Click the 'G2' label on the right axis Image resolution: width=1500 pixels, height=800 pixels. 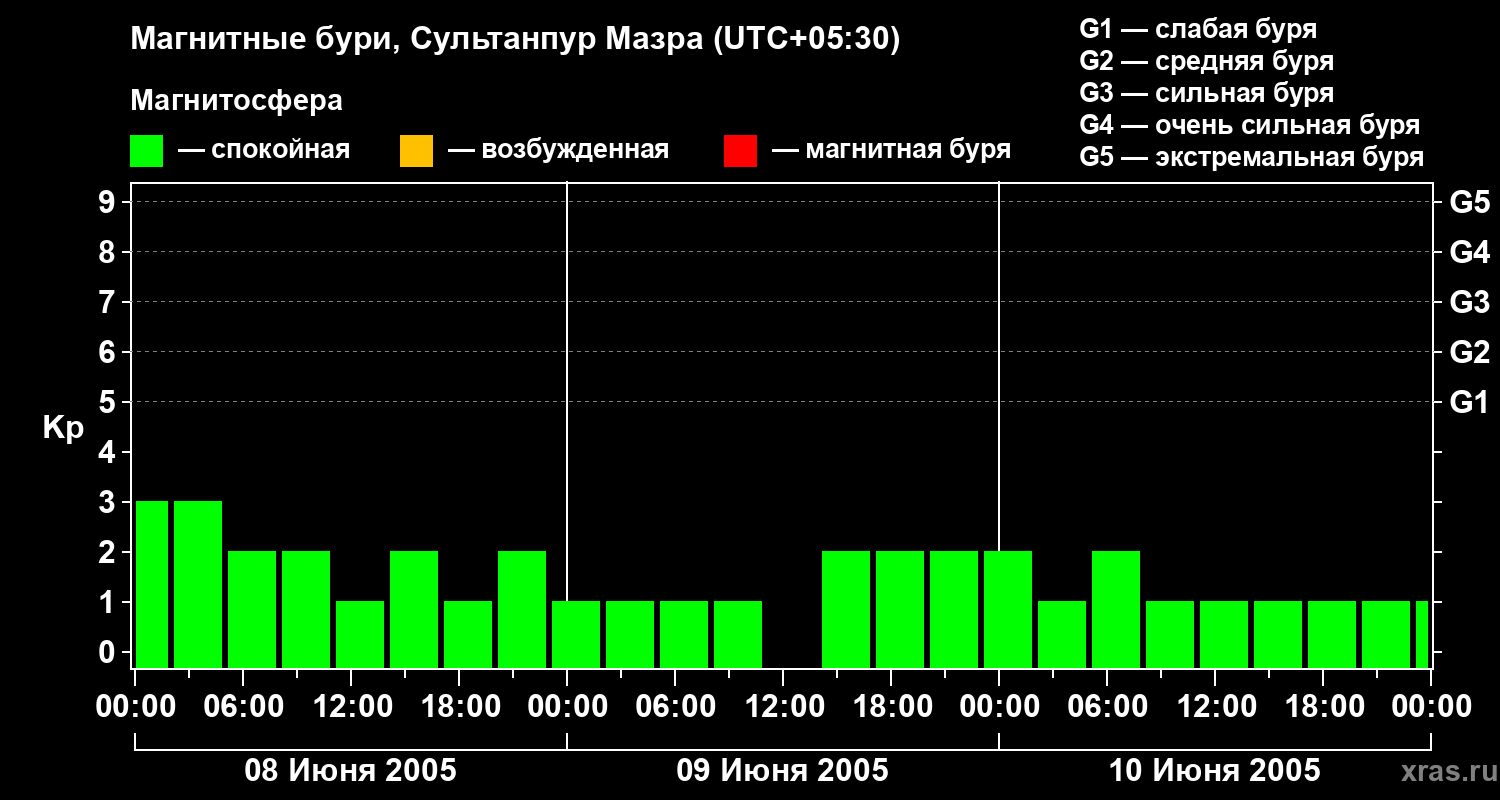[x=1469, y=352]
